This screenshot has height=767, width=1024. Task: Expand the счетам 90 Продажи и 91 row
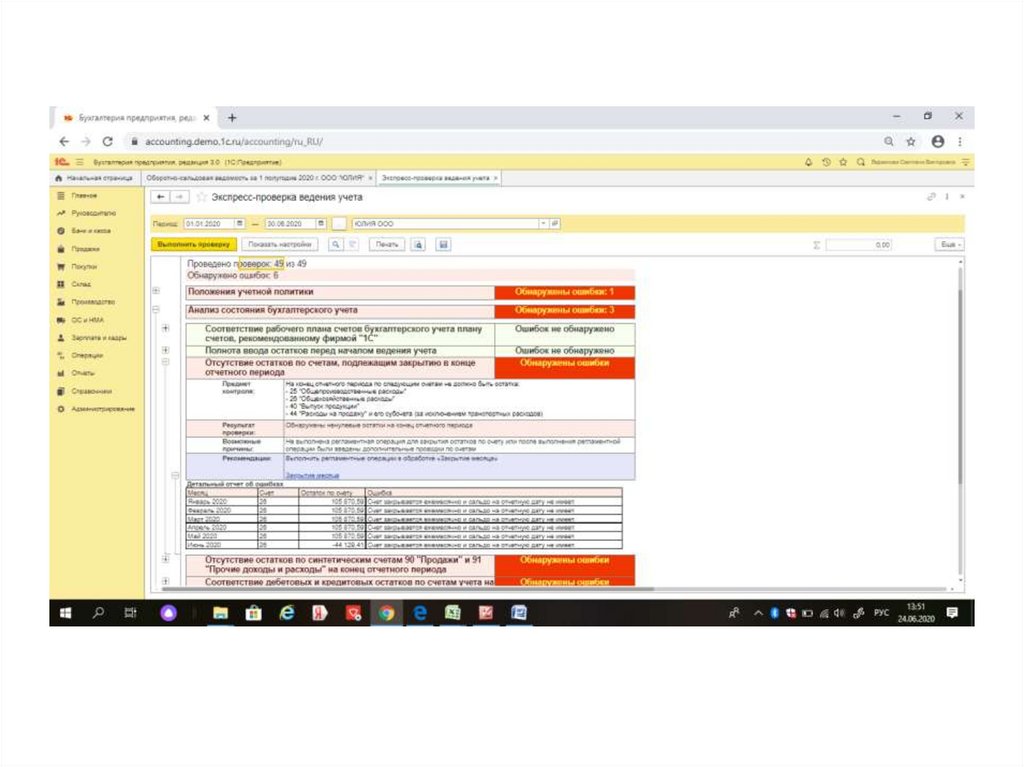pyautogui.click(x=166, y=559)
